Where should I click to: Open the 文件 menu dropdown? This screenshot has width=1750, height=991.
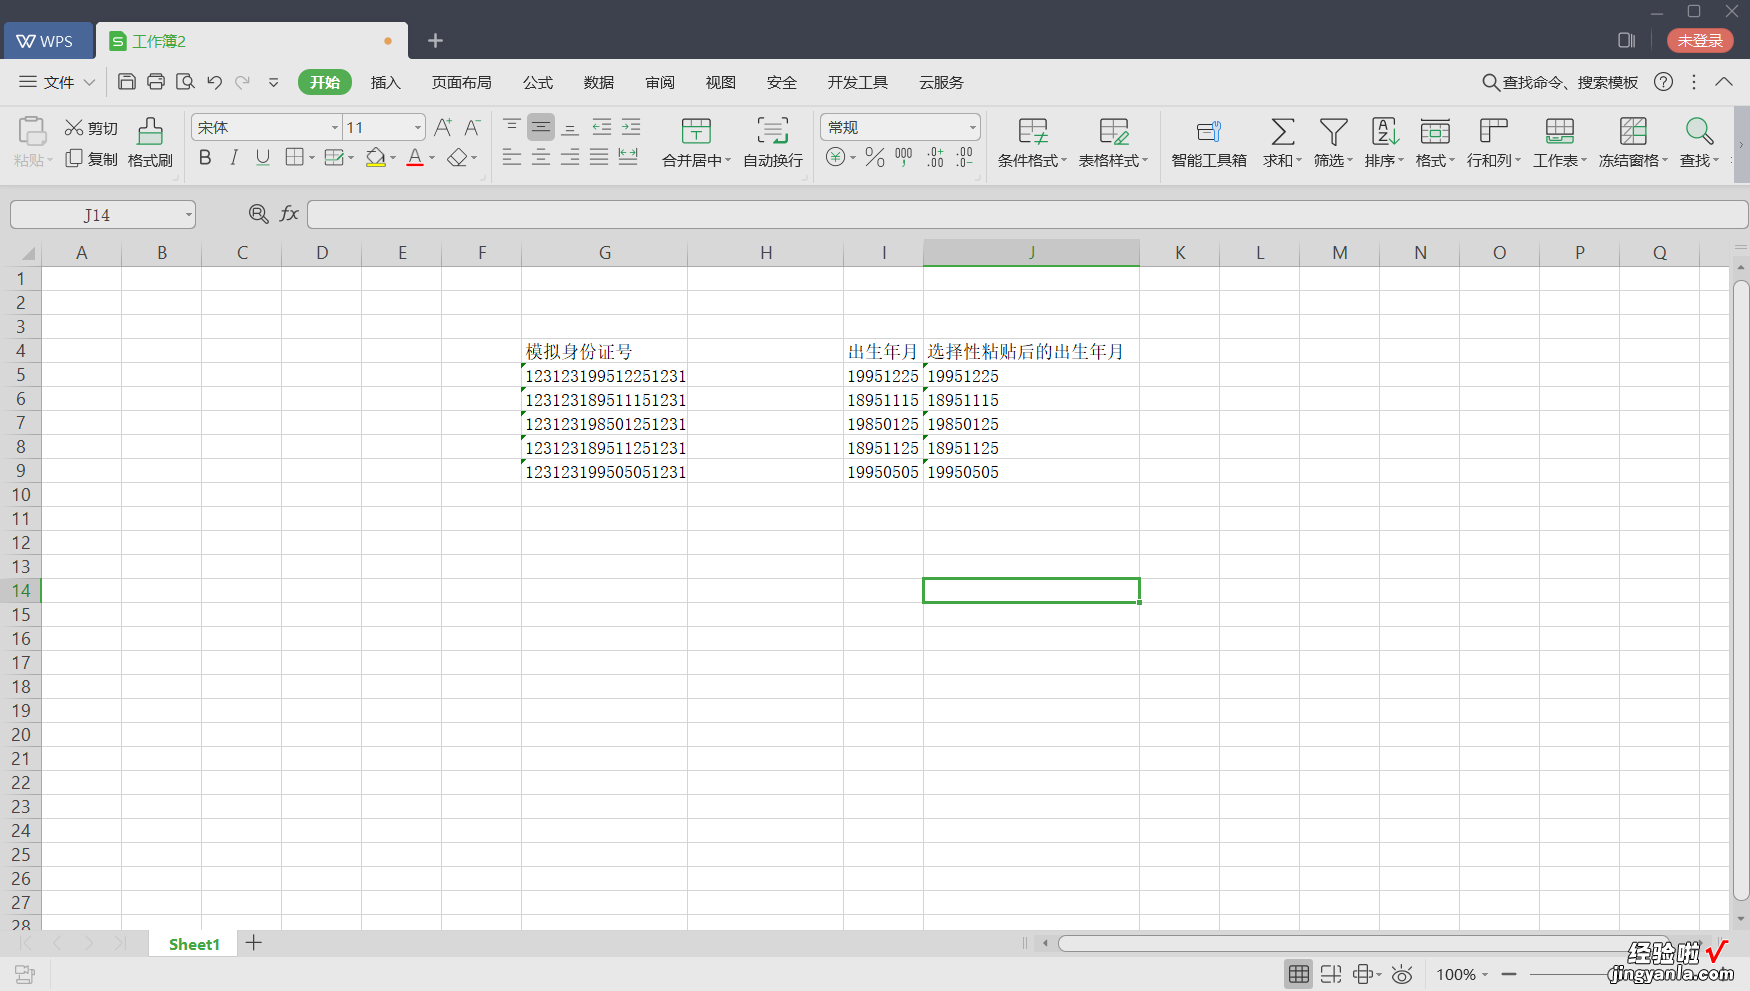[57, 82]
